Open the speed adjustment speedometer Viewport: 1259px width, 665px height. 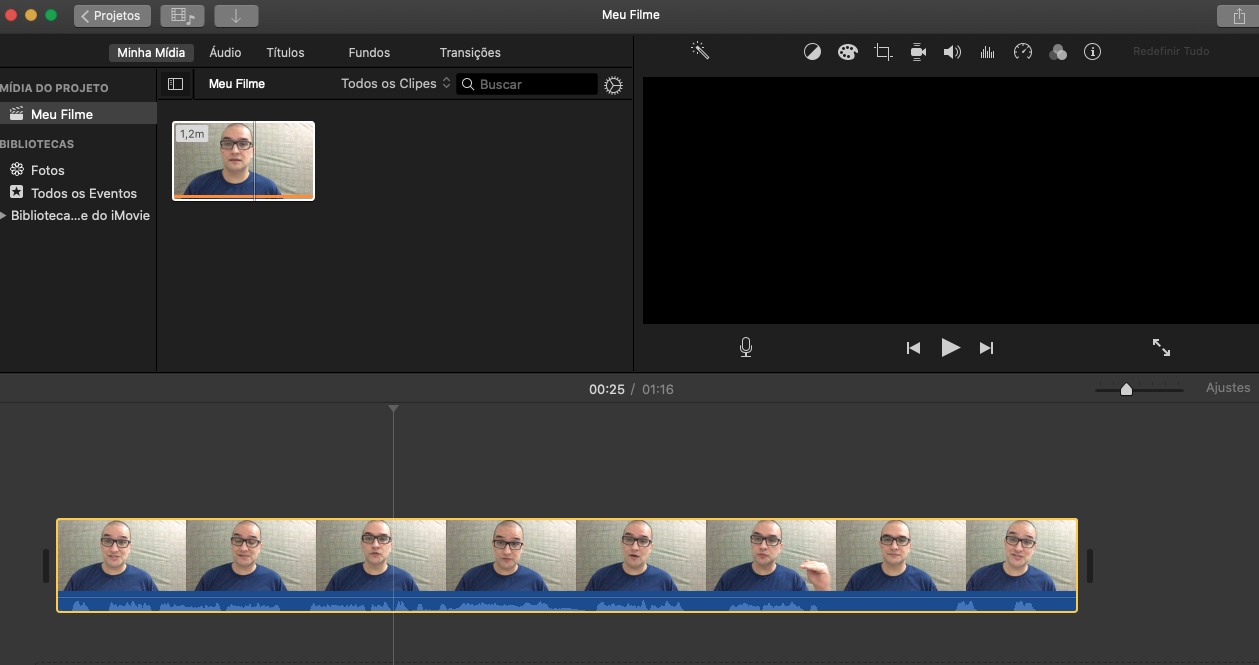tap(1022, 52)
